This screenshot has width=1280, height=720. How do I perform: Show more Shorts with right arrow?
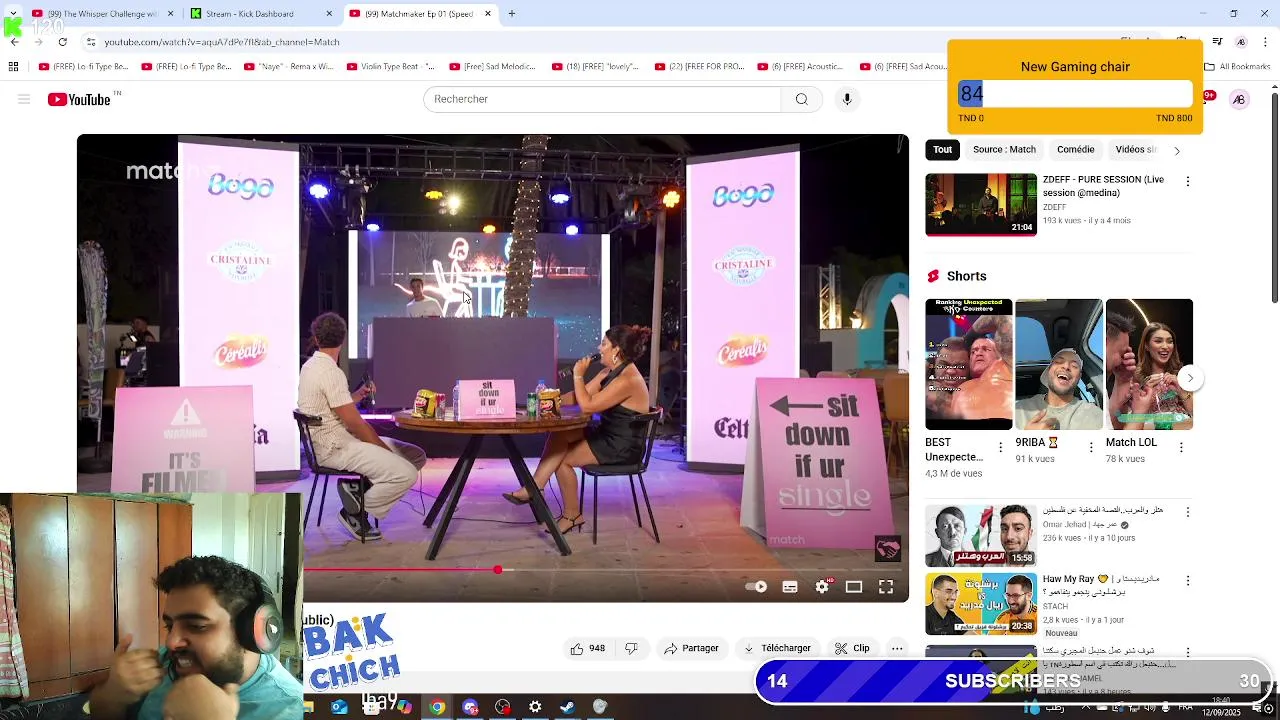tap(1189, 378)
